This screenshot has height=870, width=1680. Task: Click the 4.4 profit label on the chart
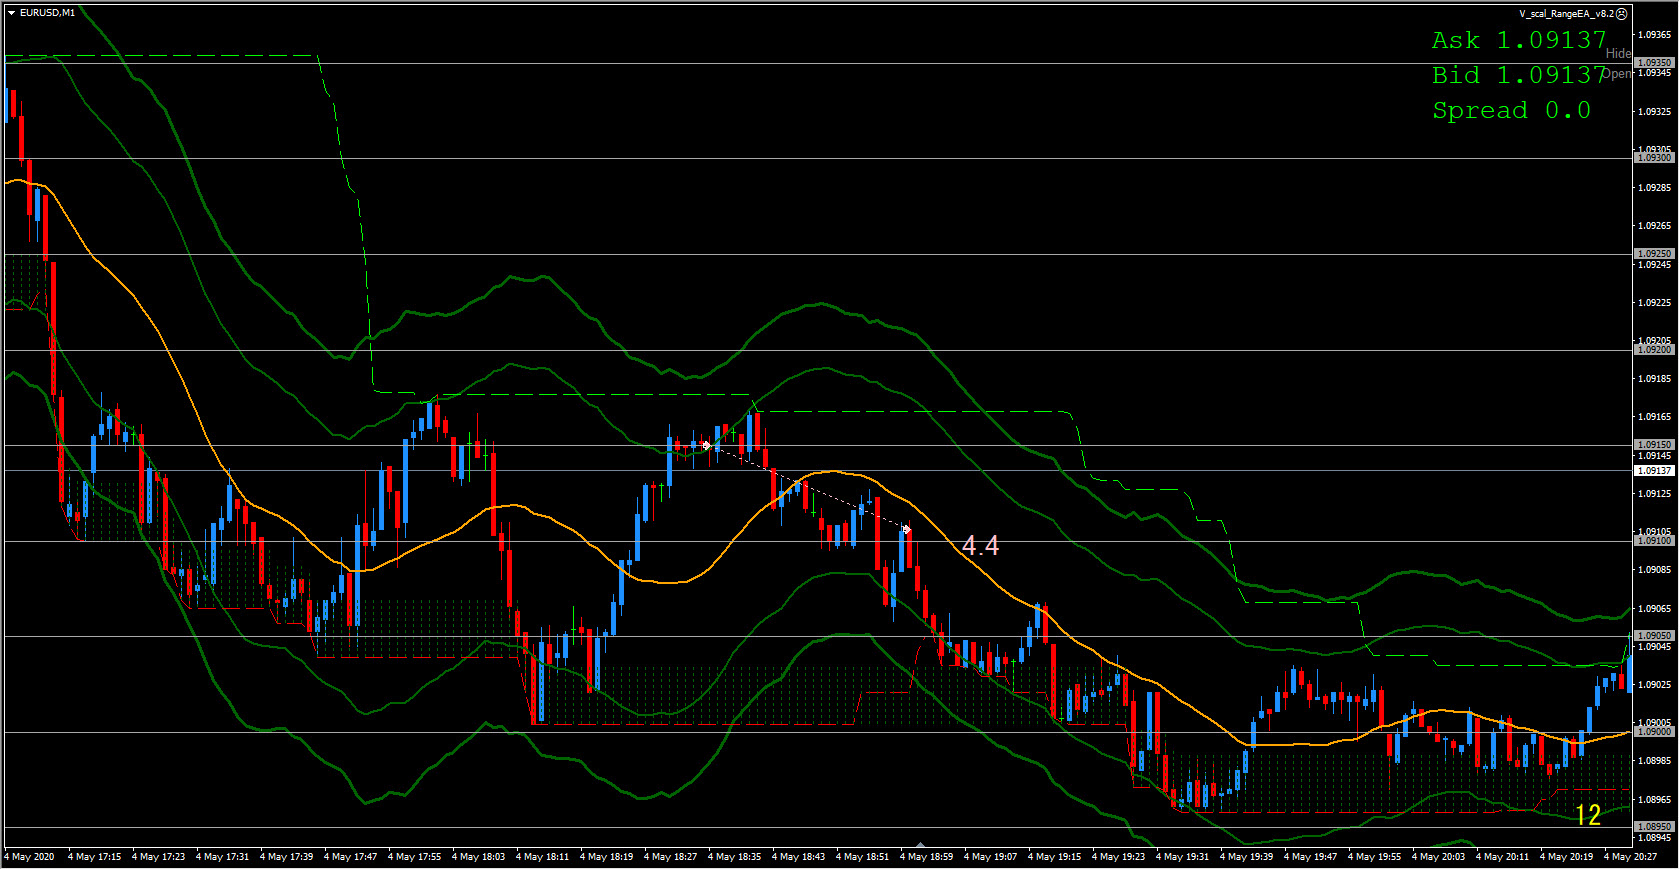[980, 545]
